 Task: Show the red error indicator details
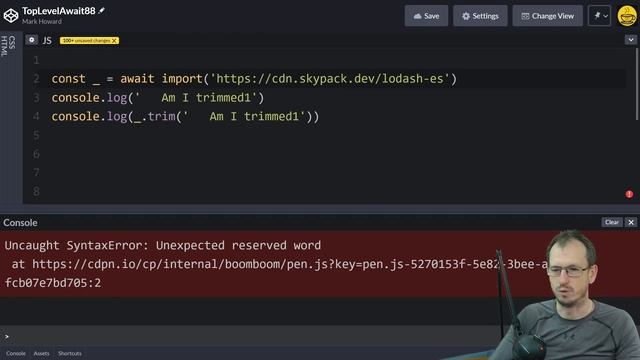pyautogui.click(x=629, y=194)
